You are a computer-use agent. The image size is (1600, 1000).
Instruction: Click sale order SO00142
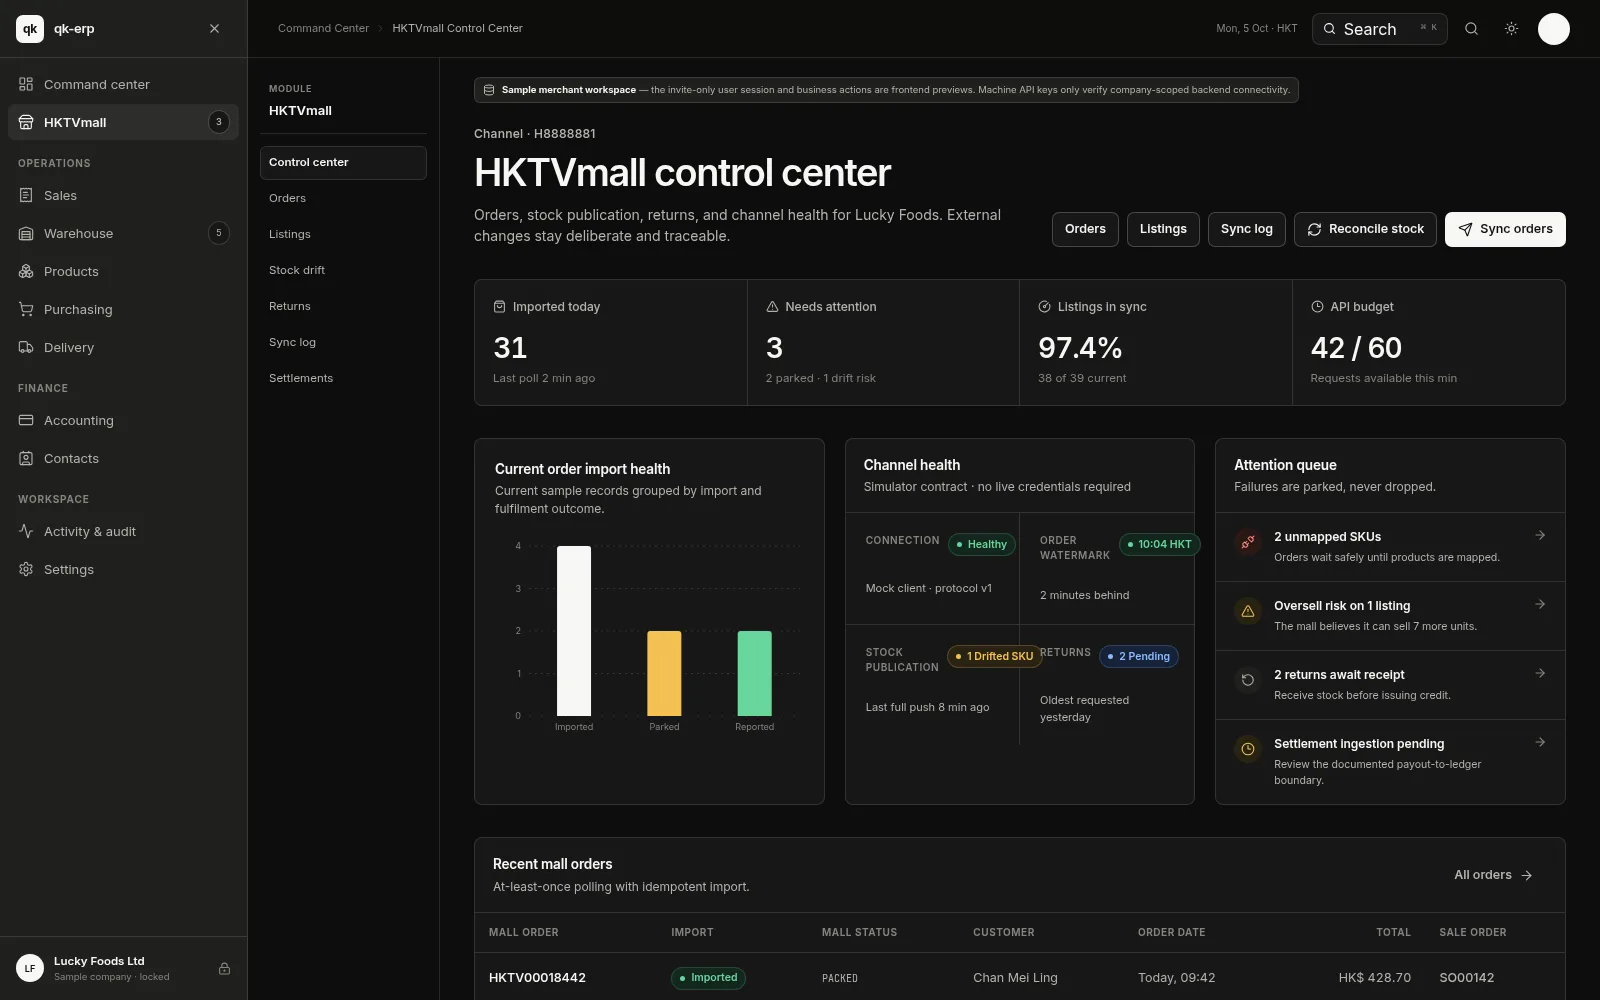[x=1466, y=977]
